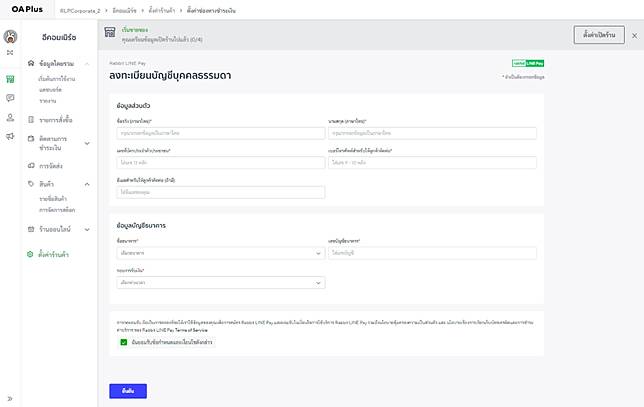Click the bank account number field
Viewport: 644px width, 407px height.
[432, 254]
